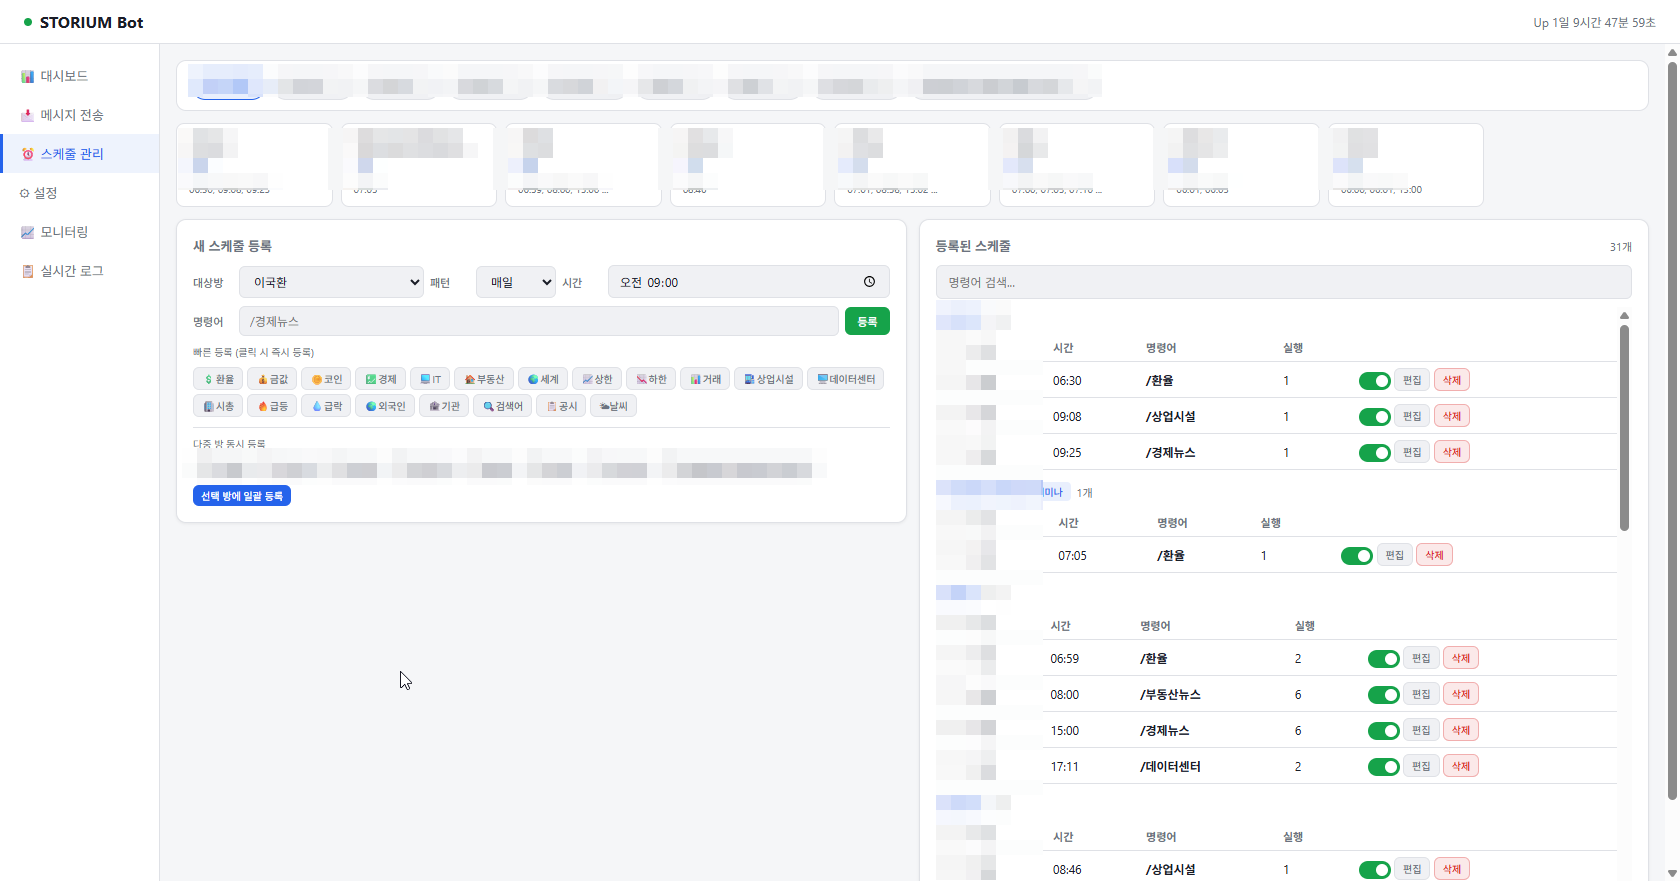Select the 코인 quick-register chip
This screenshot has width=1680, height=881.
[326, 379]
